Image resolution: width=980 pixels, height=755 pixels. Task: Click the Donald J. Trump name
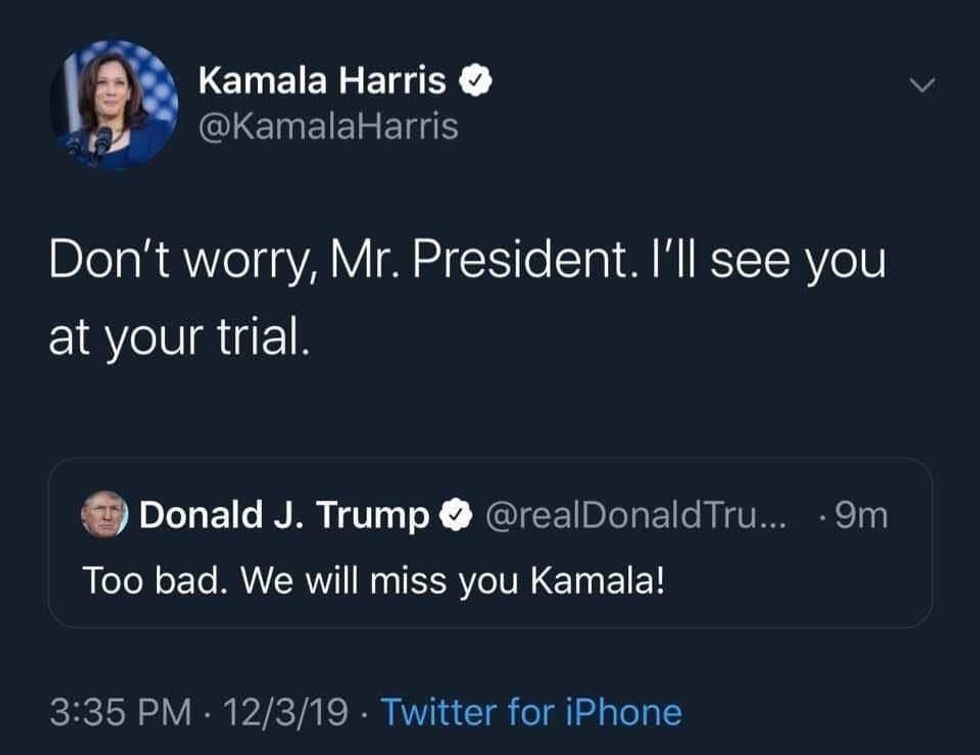[285, 516]
